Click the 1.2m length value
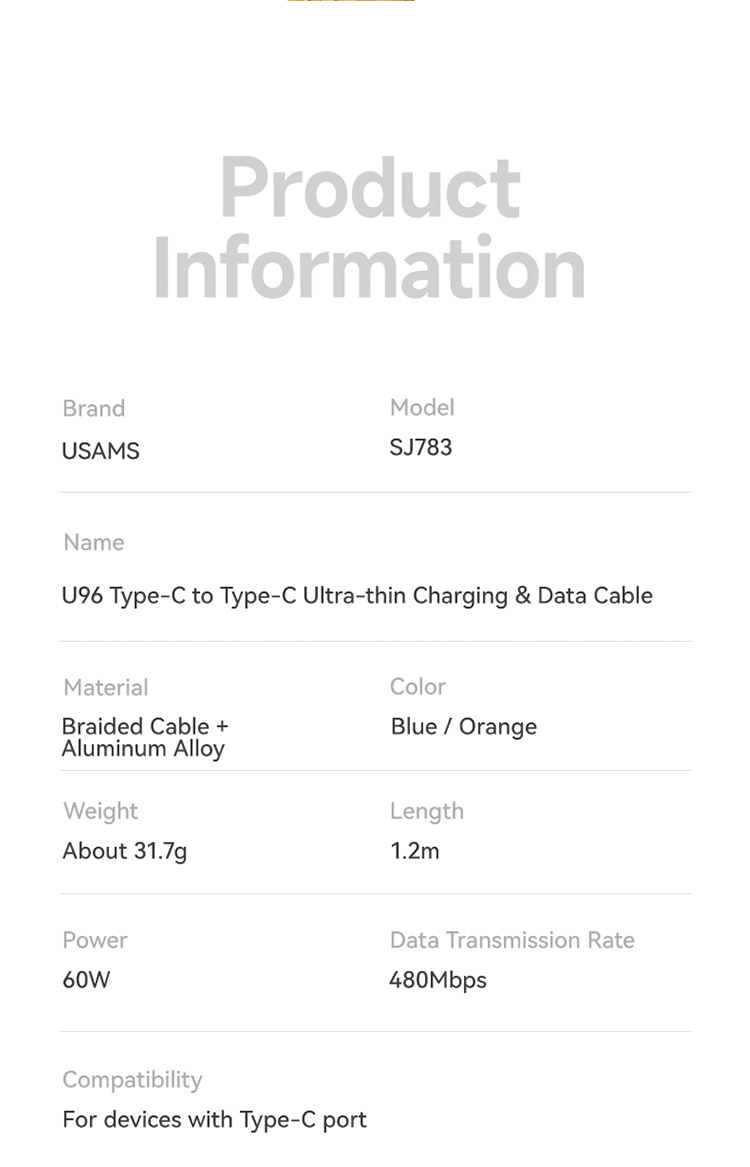 pos(415,851)
